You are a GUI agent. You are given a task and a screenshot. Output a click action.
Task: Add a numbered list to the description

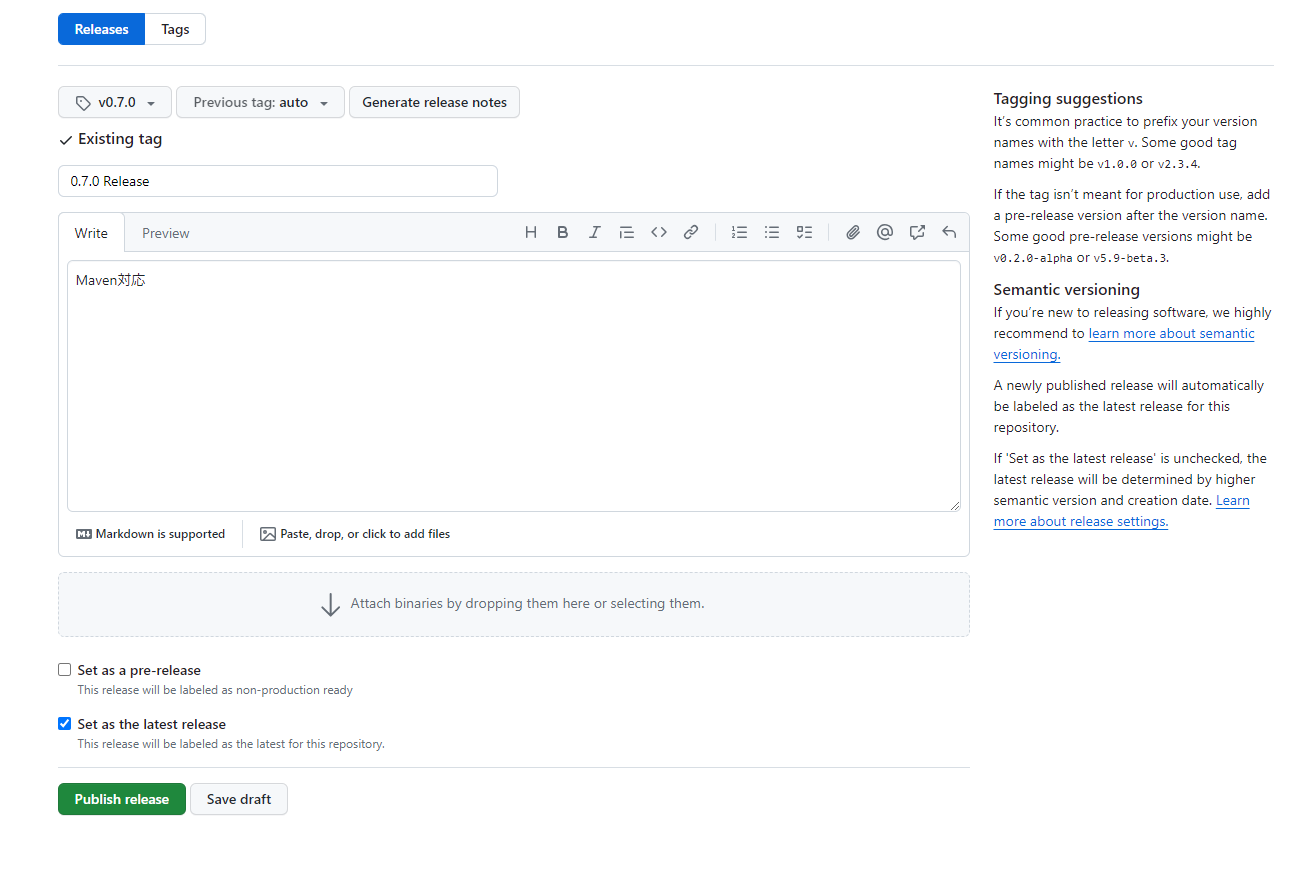pos(739,231)
